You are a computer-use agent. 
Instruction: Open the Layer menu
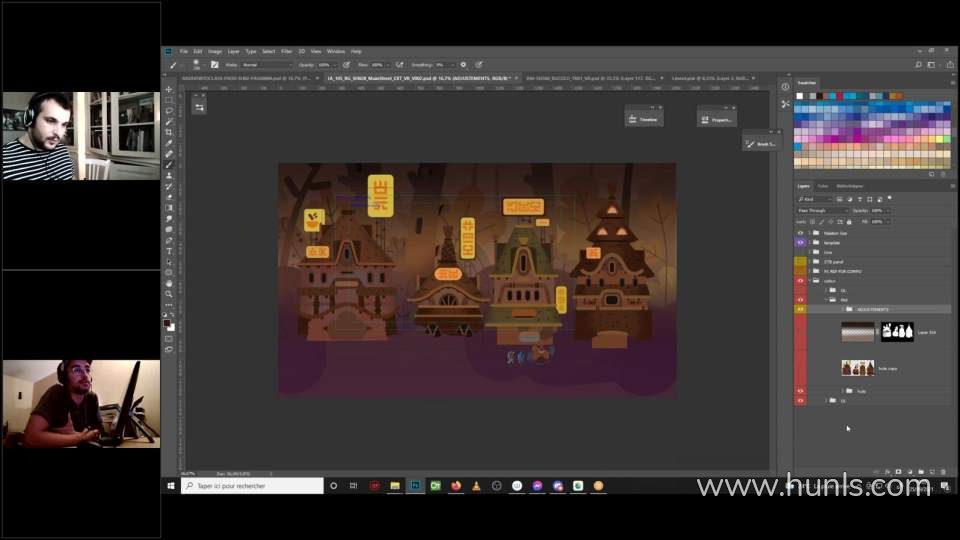click(233, 51)
